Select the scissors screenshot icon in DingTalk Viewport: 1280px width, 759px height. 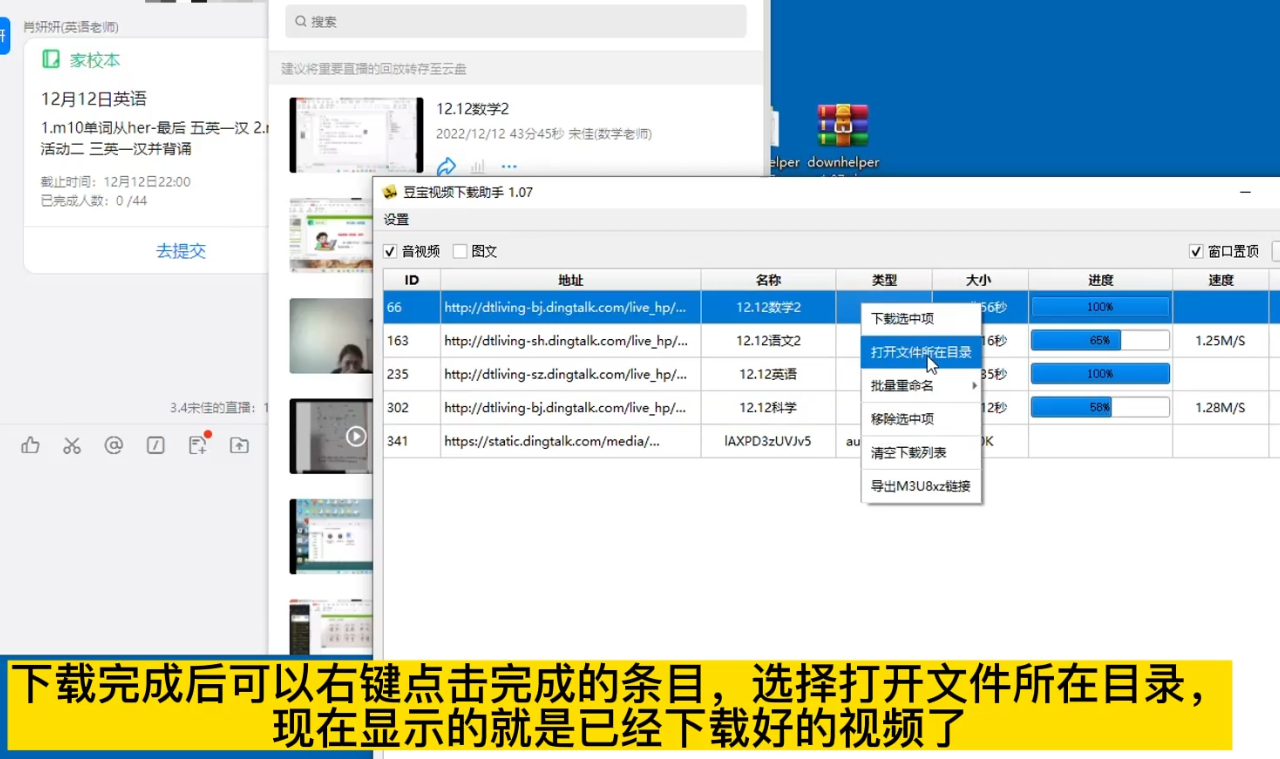(72, 446)
